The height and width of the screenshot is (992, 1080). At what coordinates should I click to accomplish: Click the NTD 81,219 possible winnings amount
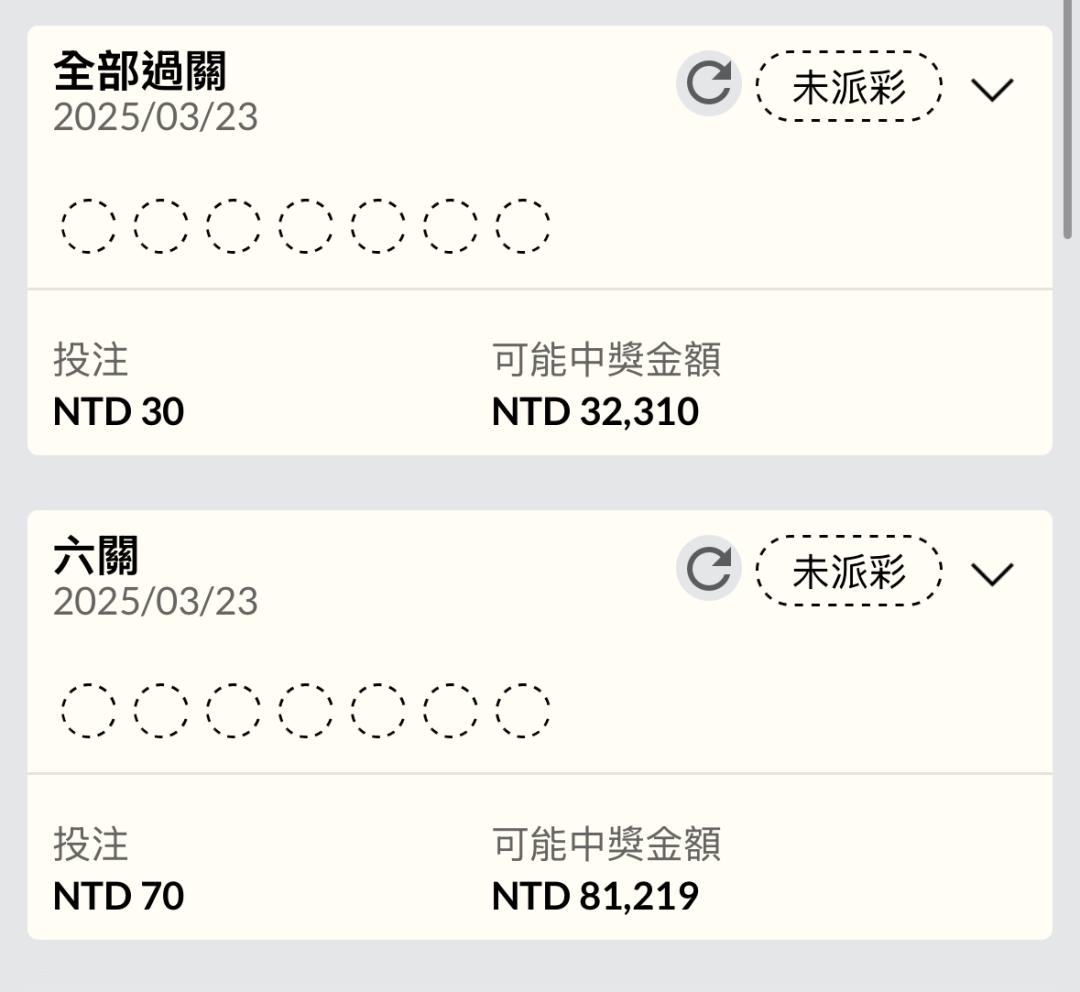pyautogui.click(x=595, y=896)
